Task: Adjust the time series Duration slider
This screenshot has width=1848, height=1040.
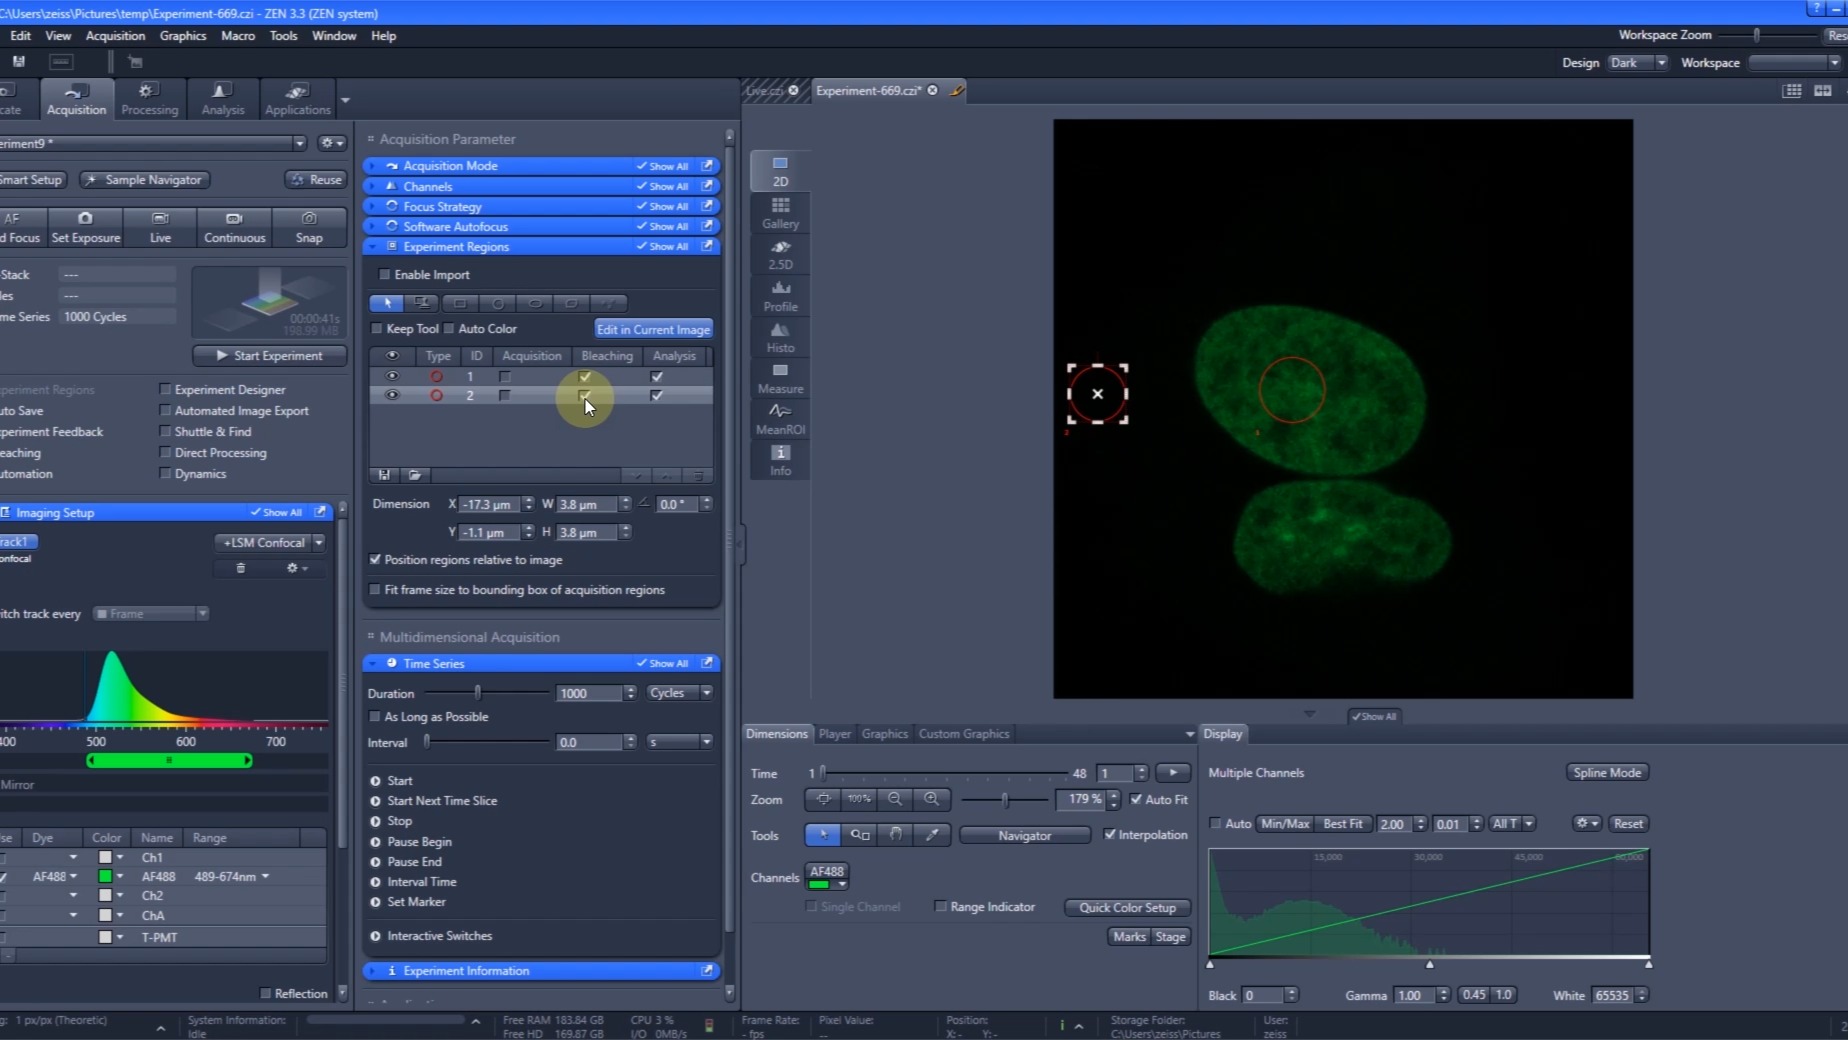Action: (478, 693)
